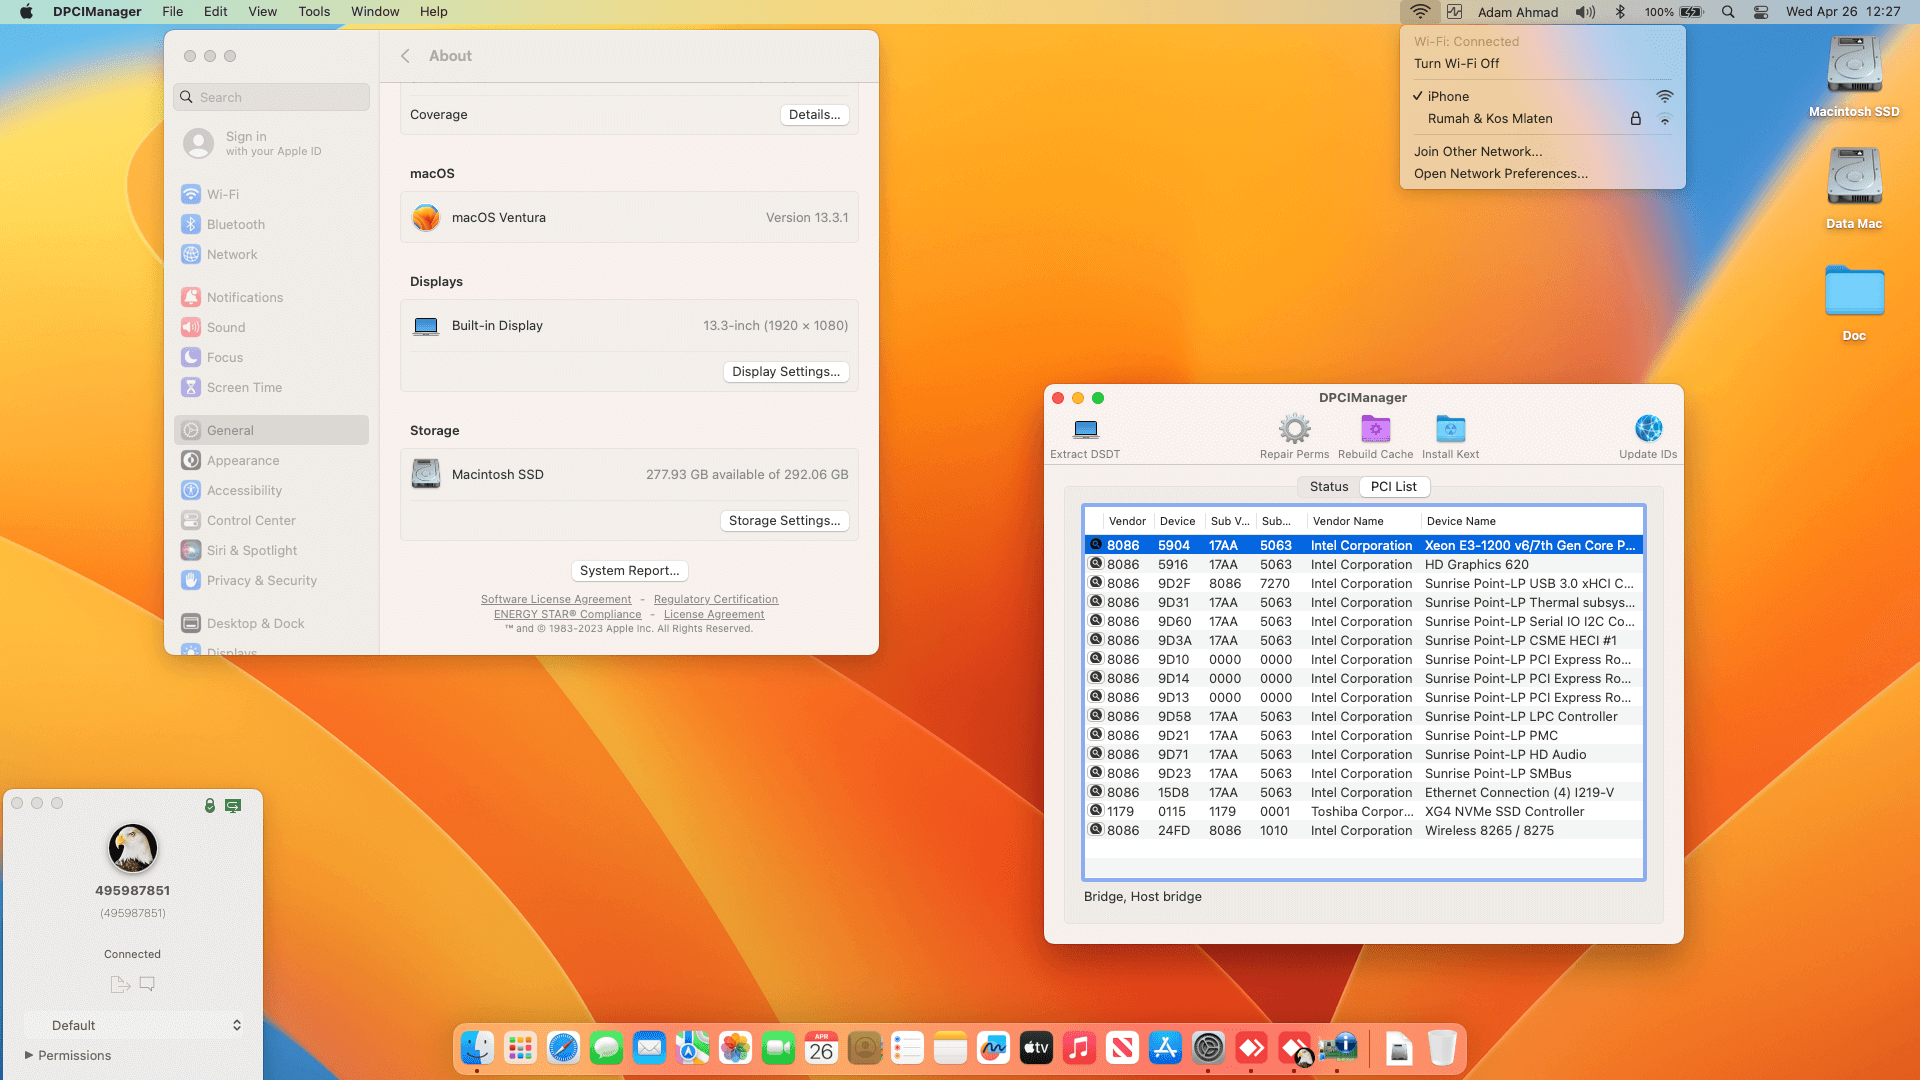Open the ENERGY STAR Compliance link
This screenshot has height=1080, width=1920.
(x=568, y=615)
